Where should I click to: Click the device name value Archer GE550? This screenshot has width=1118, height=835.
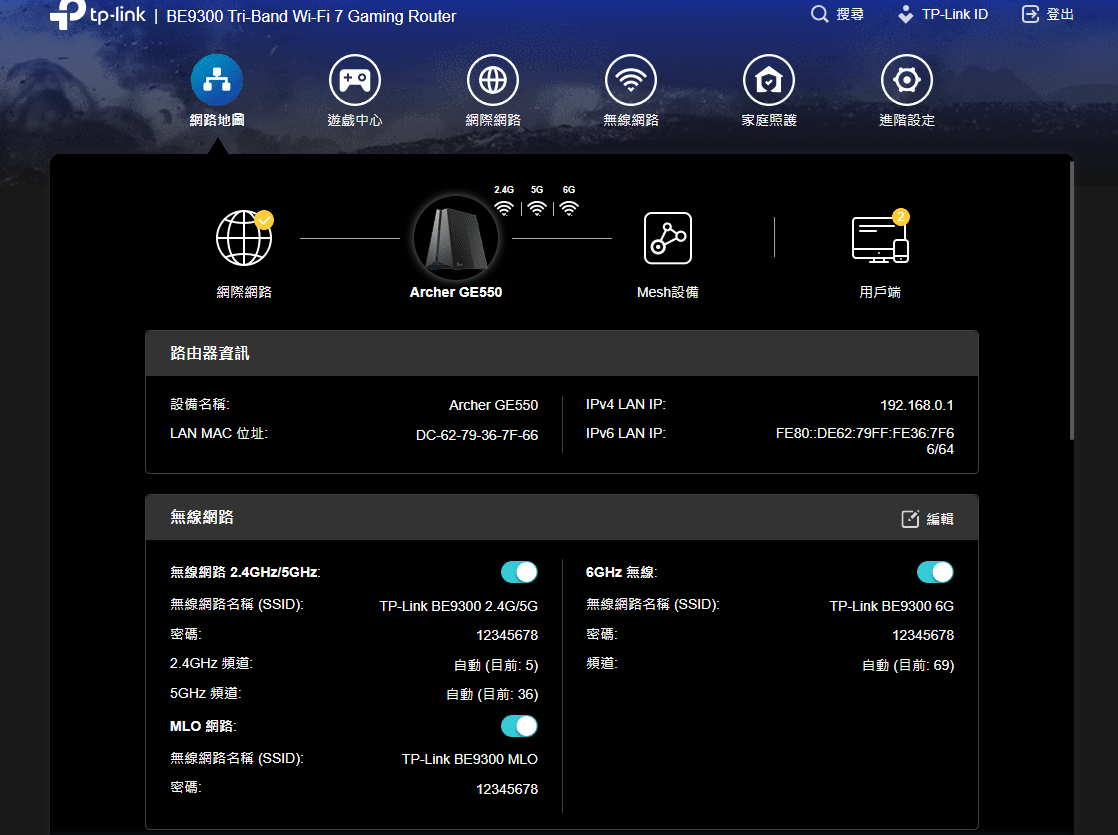pyautogui.click(x=493, y=405)
